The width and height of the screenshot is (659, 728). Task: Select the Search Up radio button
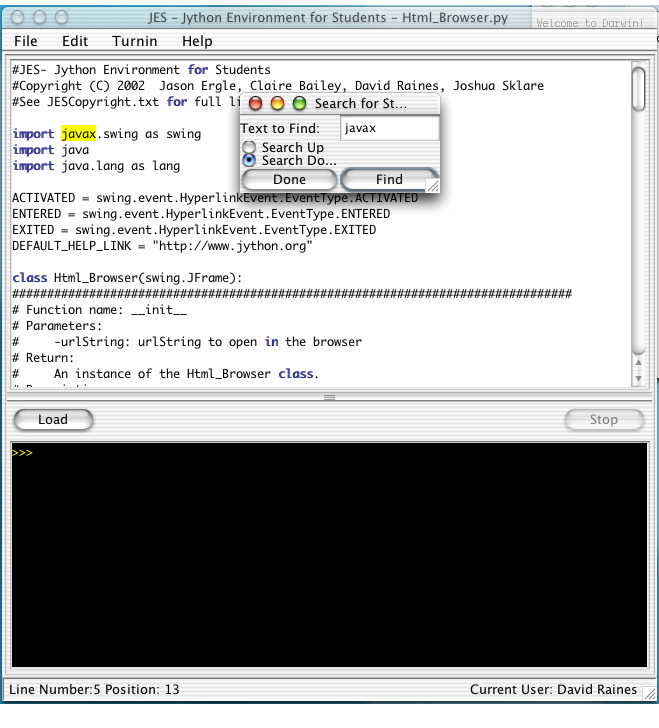tap(249, 147)
